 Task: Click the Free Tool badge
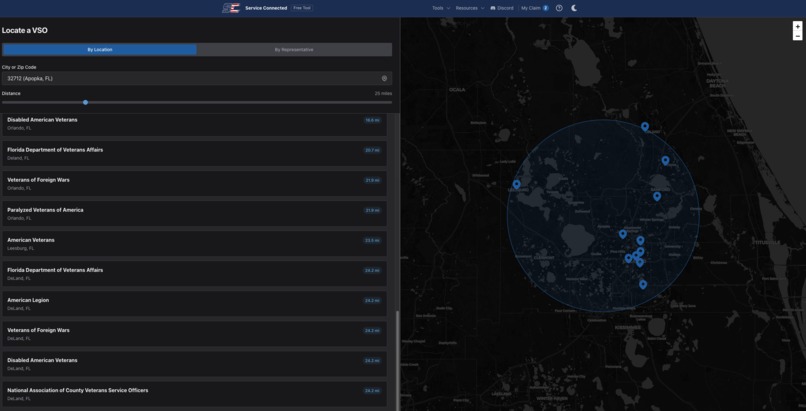pos(302,8)
